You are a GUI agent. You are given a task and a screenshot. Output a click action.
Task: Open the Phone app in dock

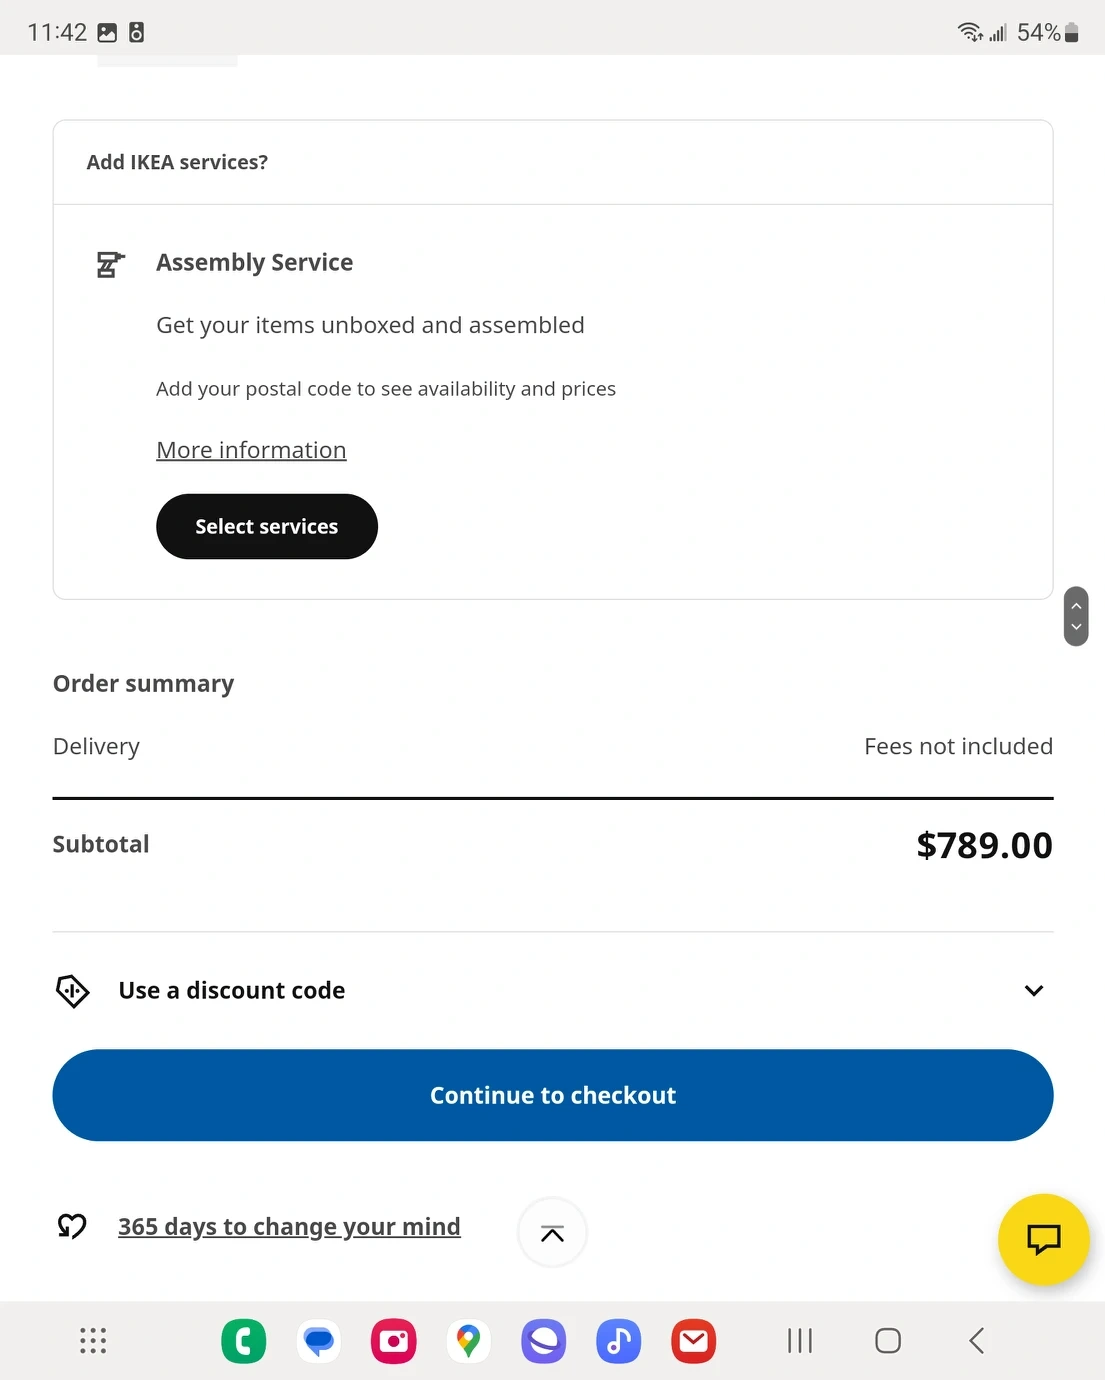[244, 1341]
